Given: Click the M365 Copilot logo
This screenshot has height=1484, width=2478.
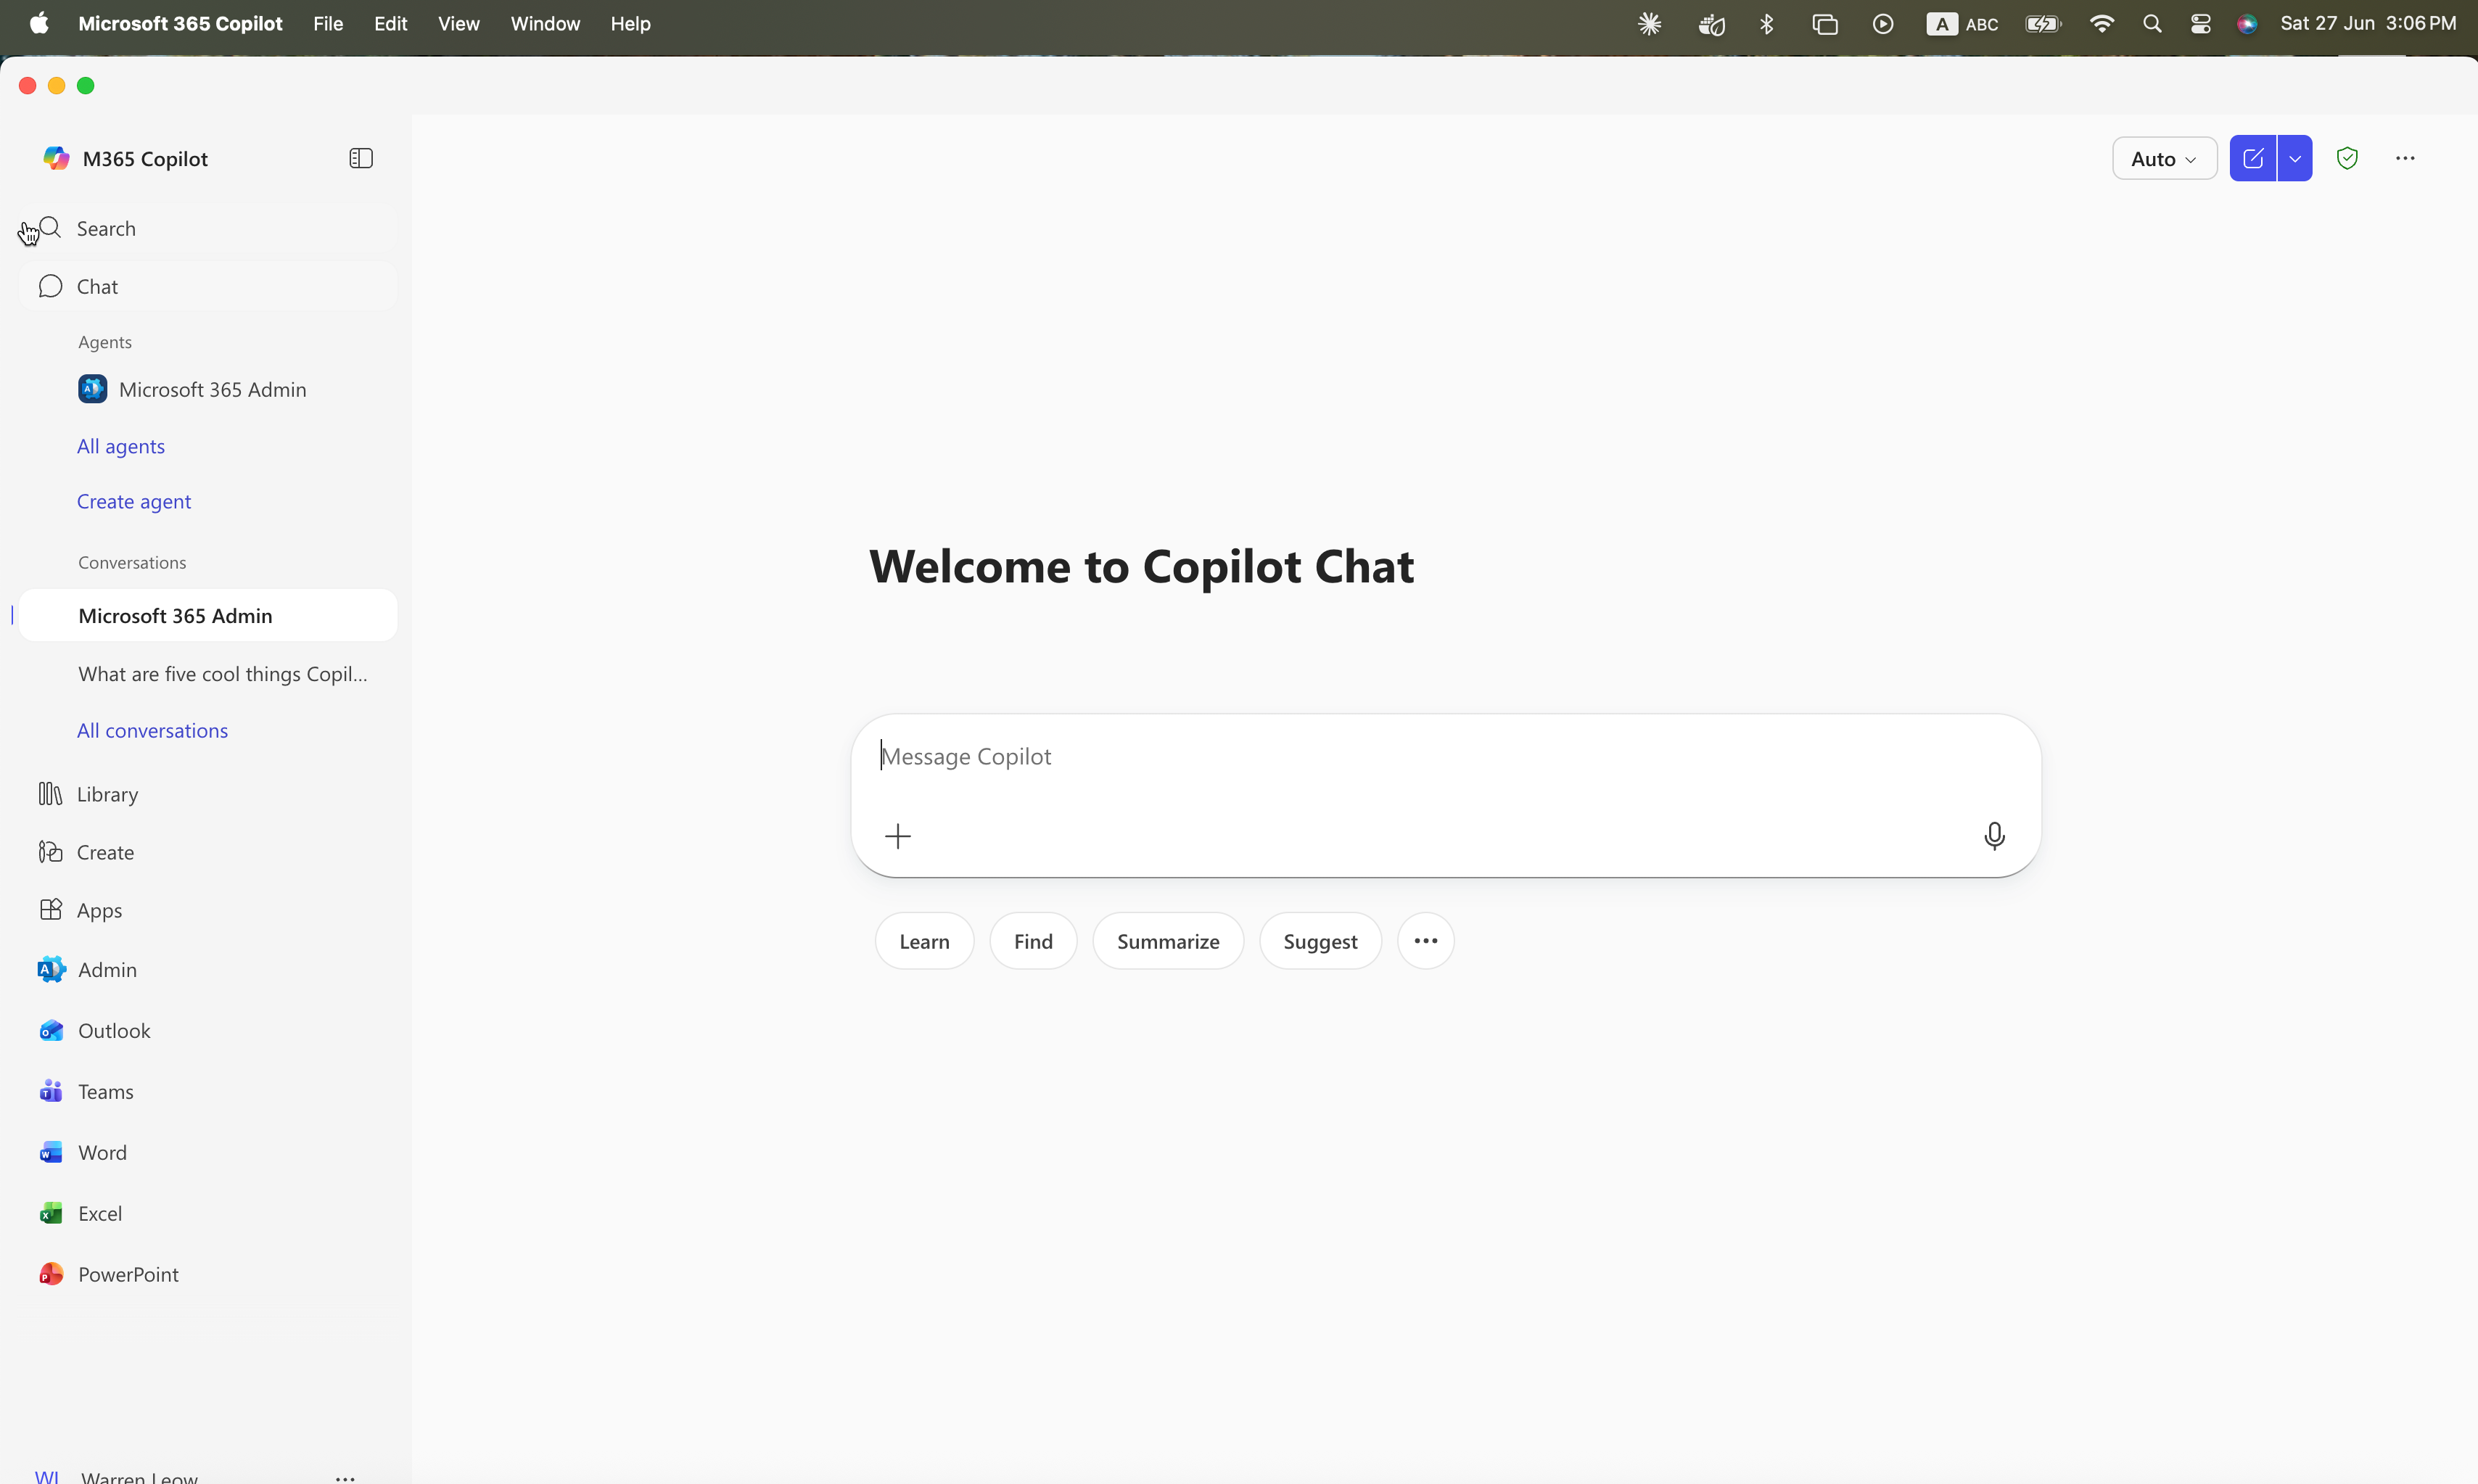Looking at the screenshot, I should click(56, 158).
